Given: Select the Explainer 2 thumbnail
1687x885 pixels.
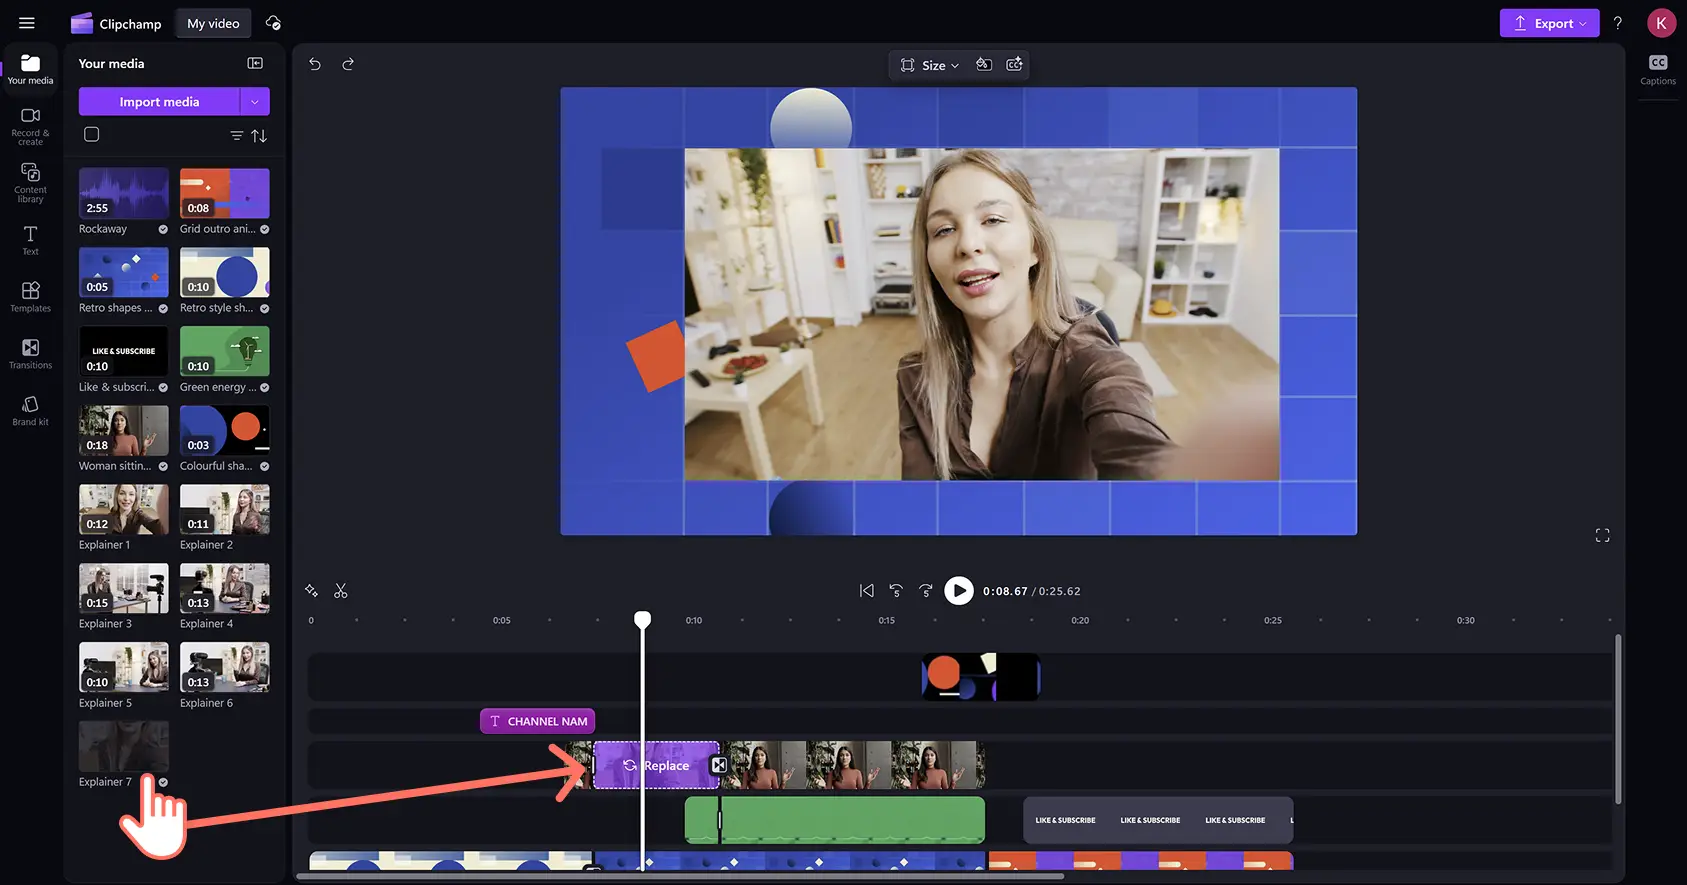Looking at the screenshot, I should (225, 509).
